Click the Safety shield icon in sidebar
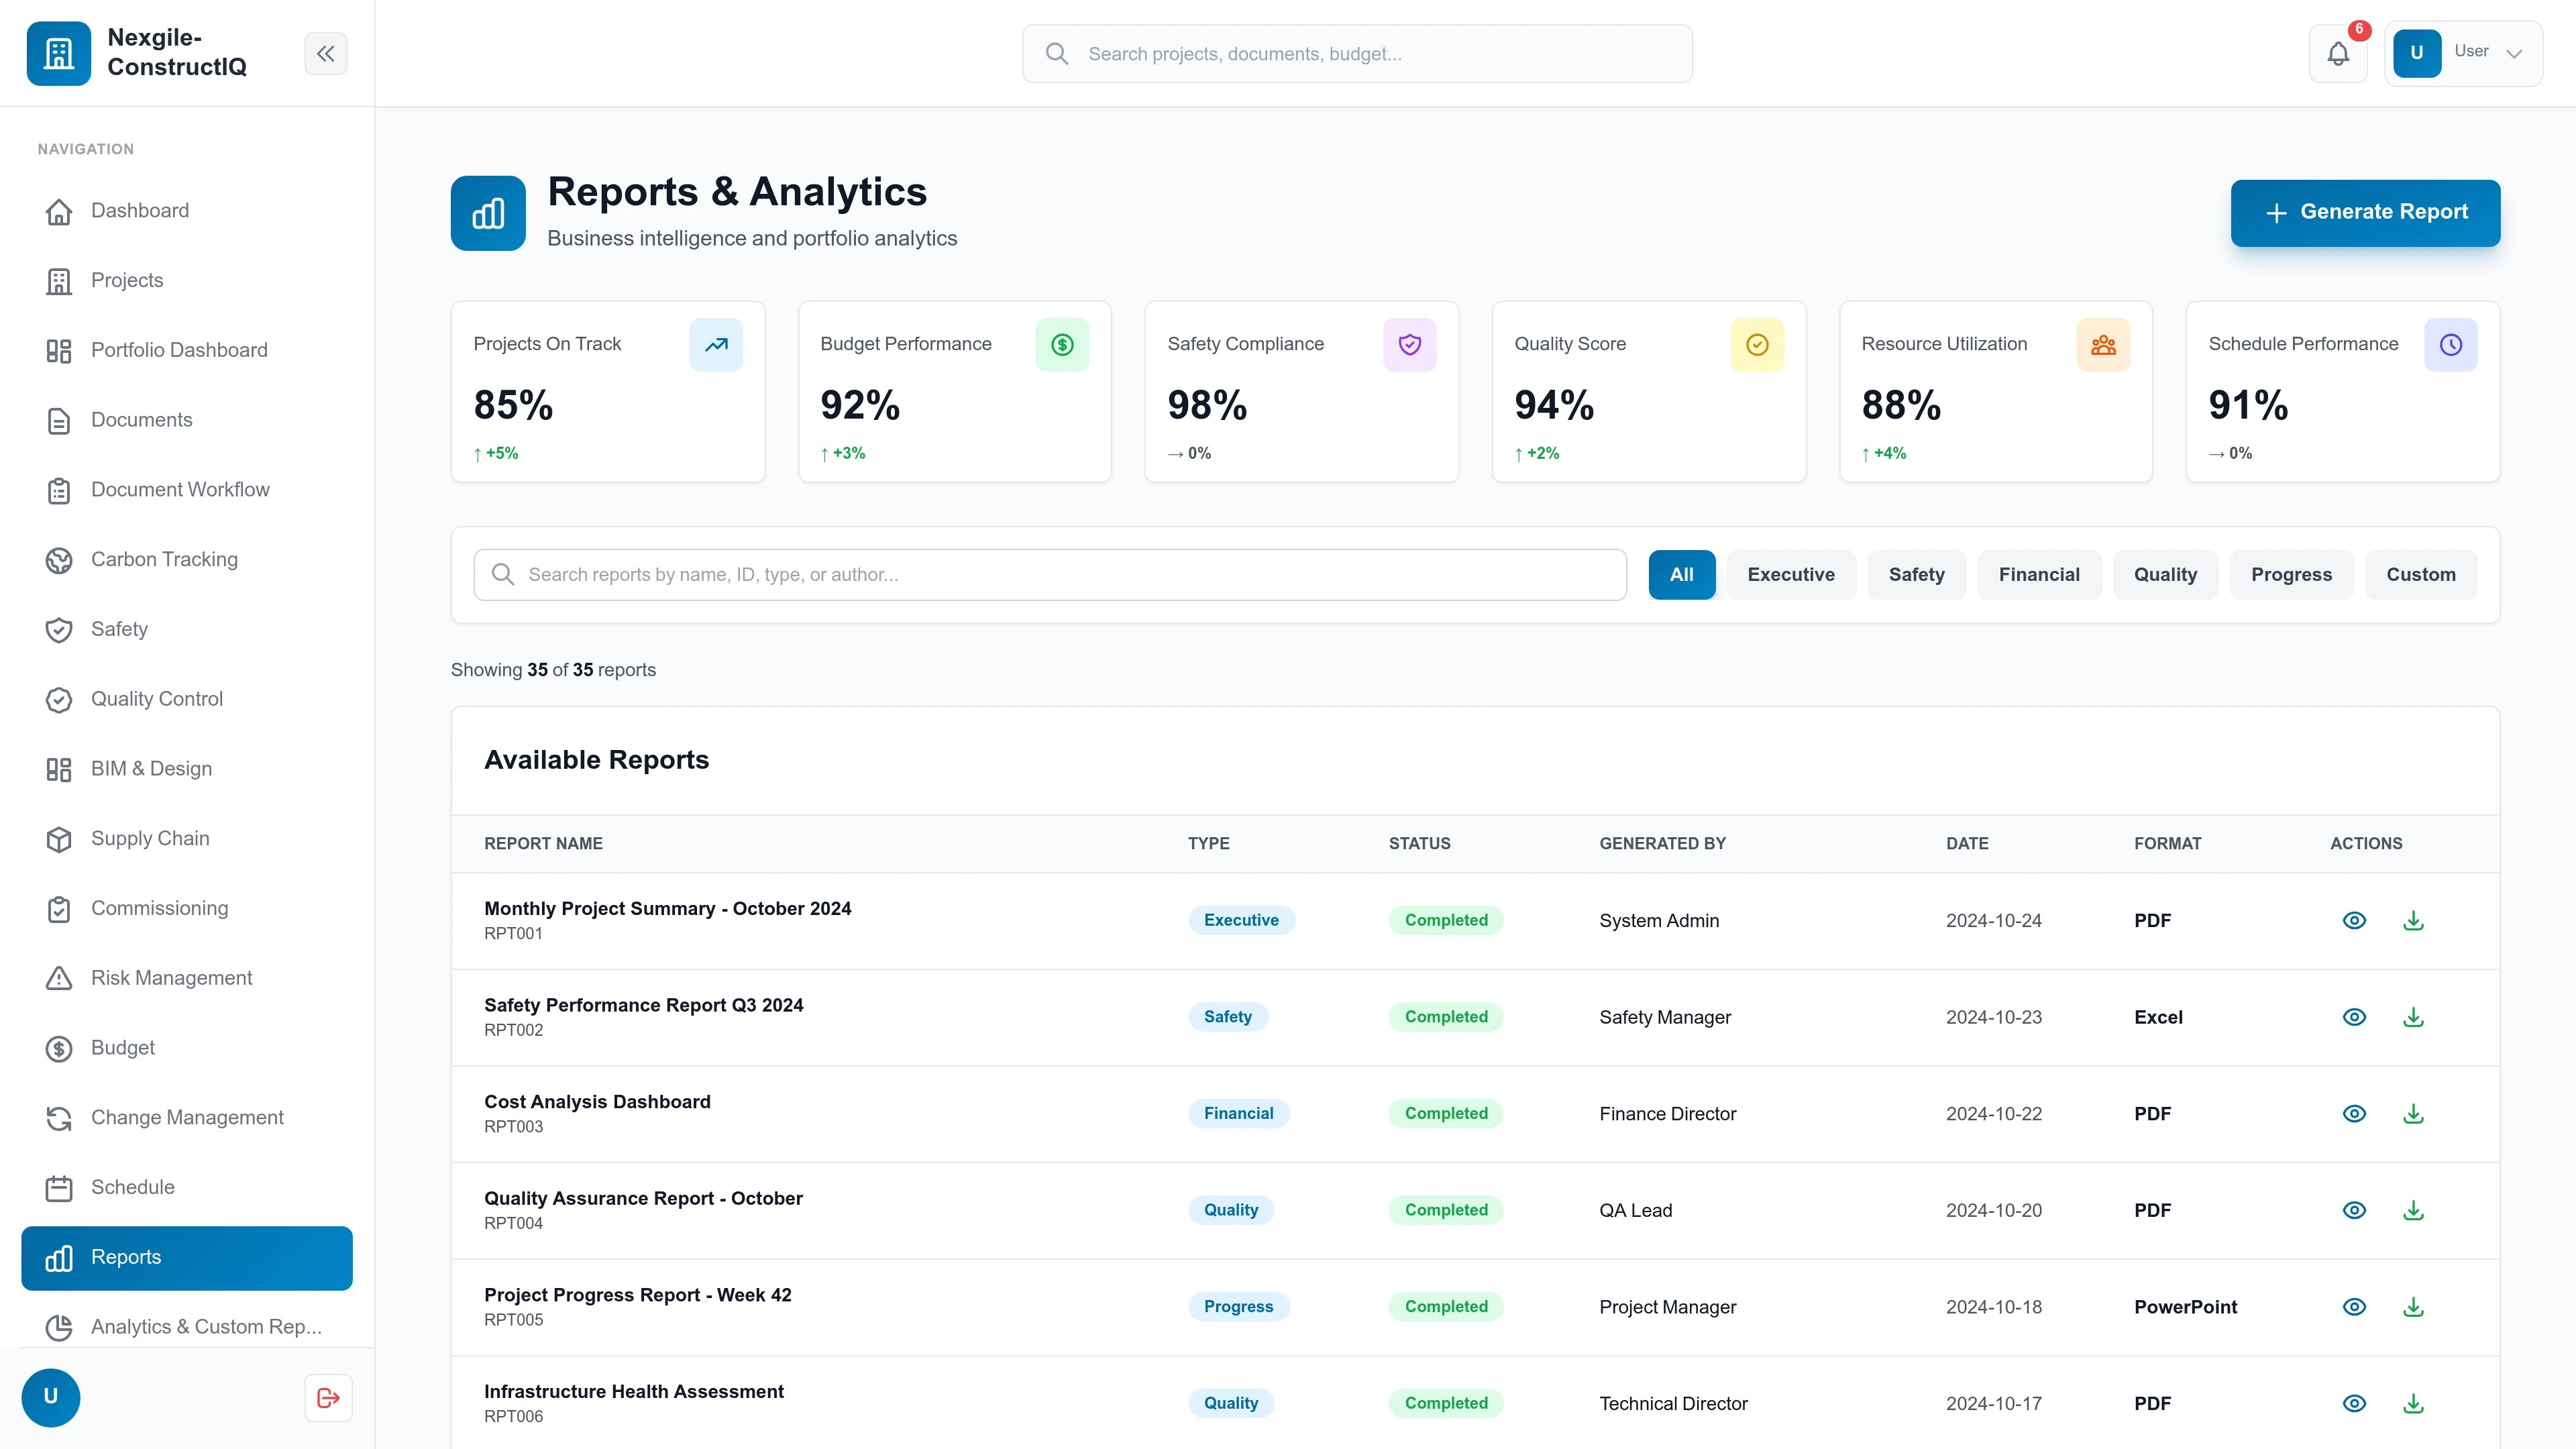2576x1449 pixels. (x=58, y=629)
